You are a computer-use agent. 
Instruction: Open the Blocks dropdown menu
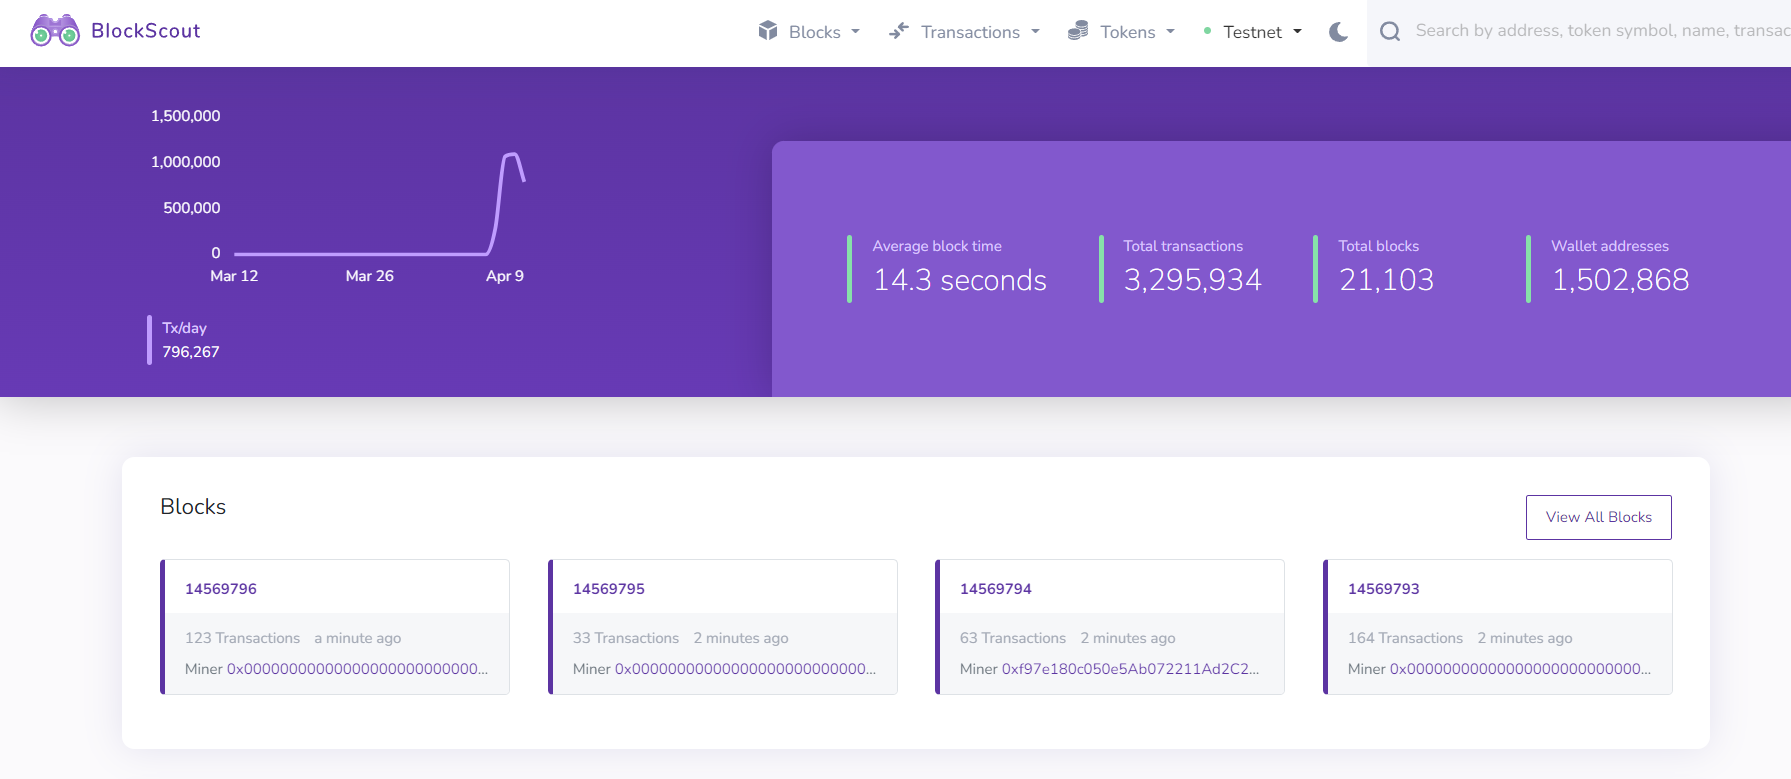click(809, 32)
